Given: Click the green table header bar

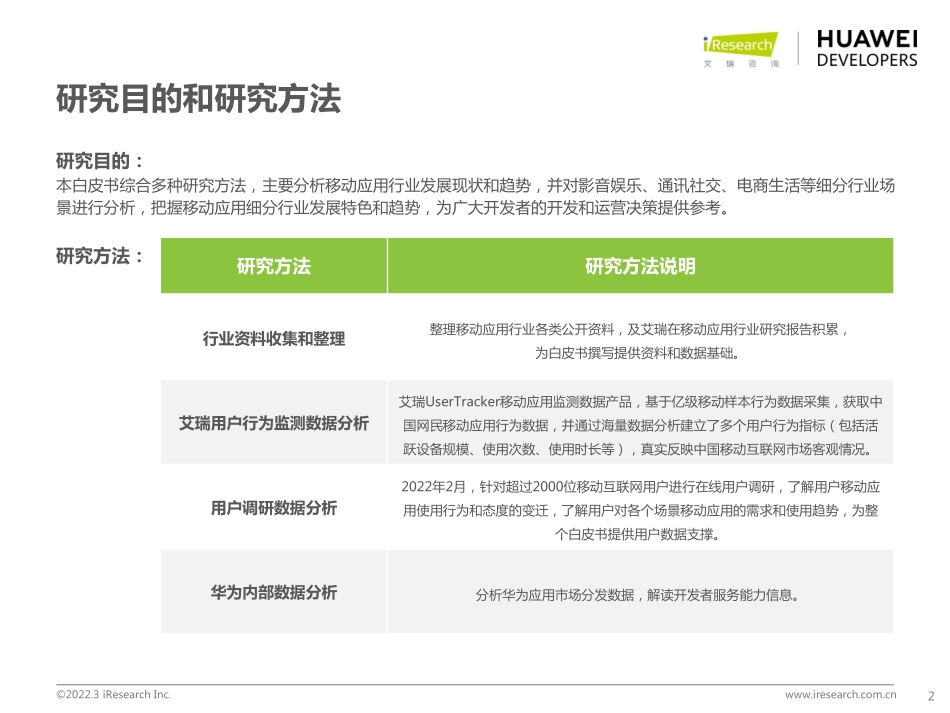Looking at the screenshot, I should point(525,266).
